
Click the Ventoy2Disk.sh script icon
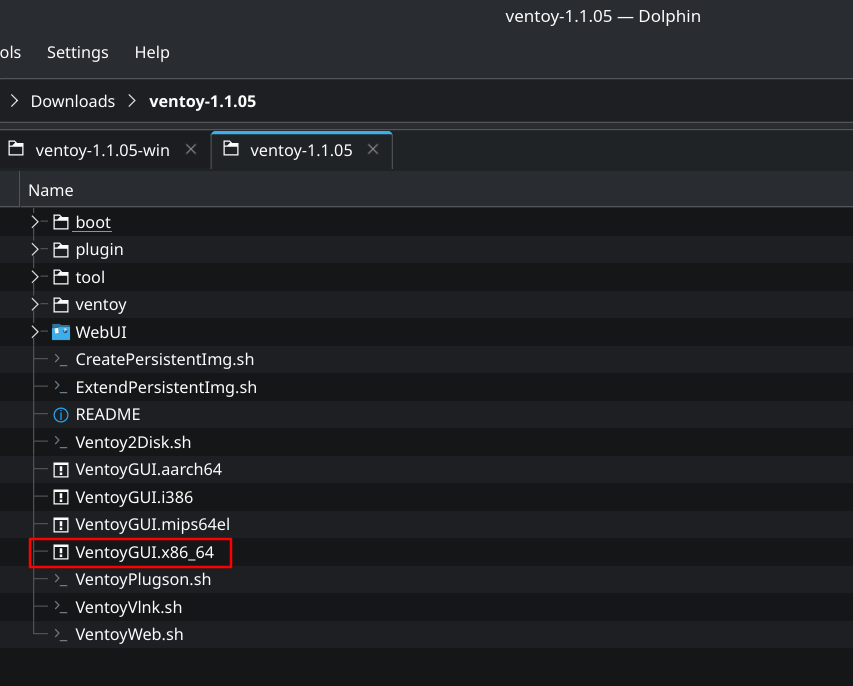61,442
